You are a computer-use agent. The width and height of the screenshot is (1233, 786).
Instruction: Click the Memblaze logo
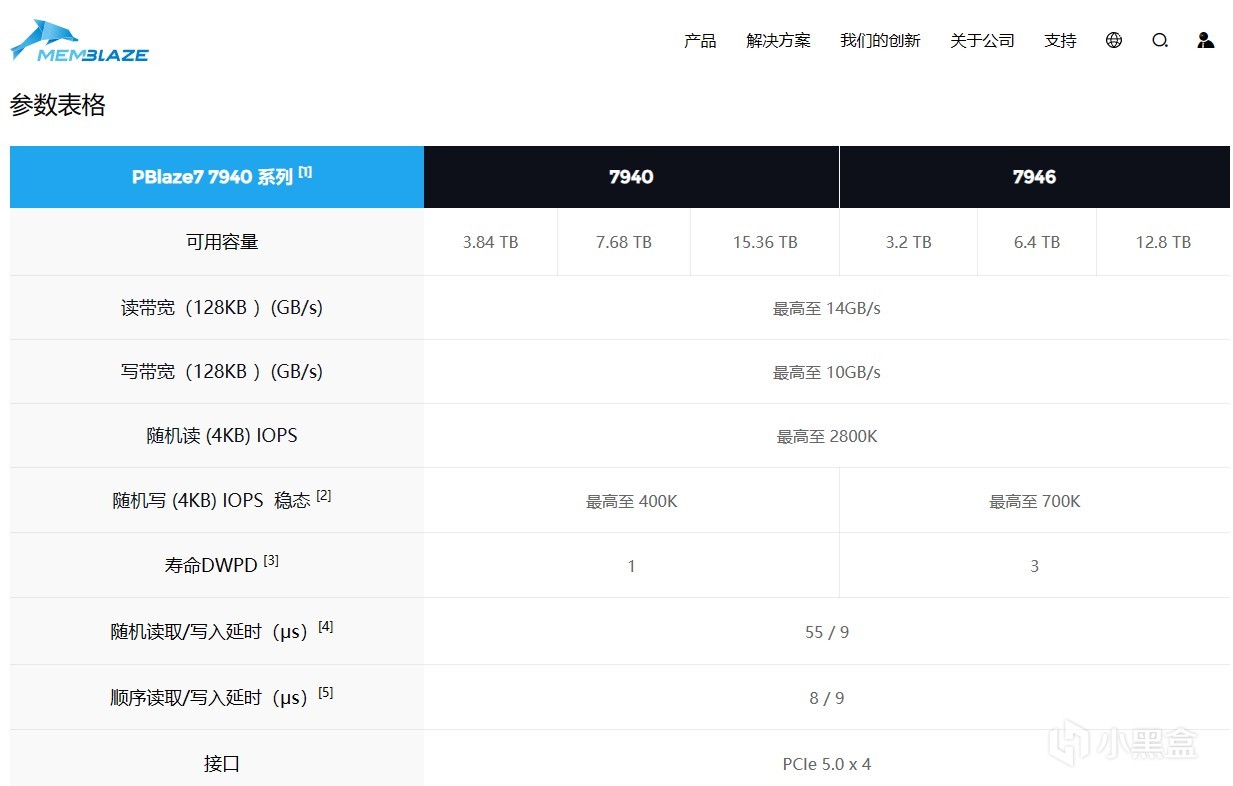coord(79,41)
